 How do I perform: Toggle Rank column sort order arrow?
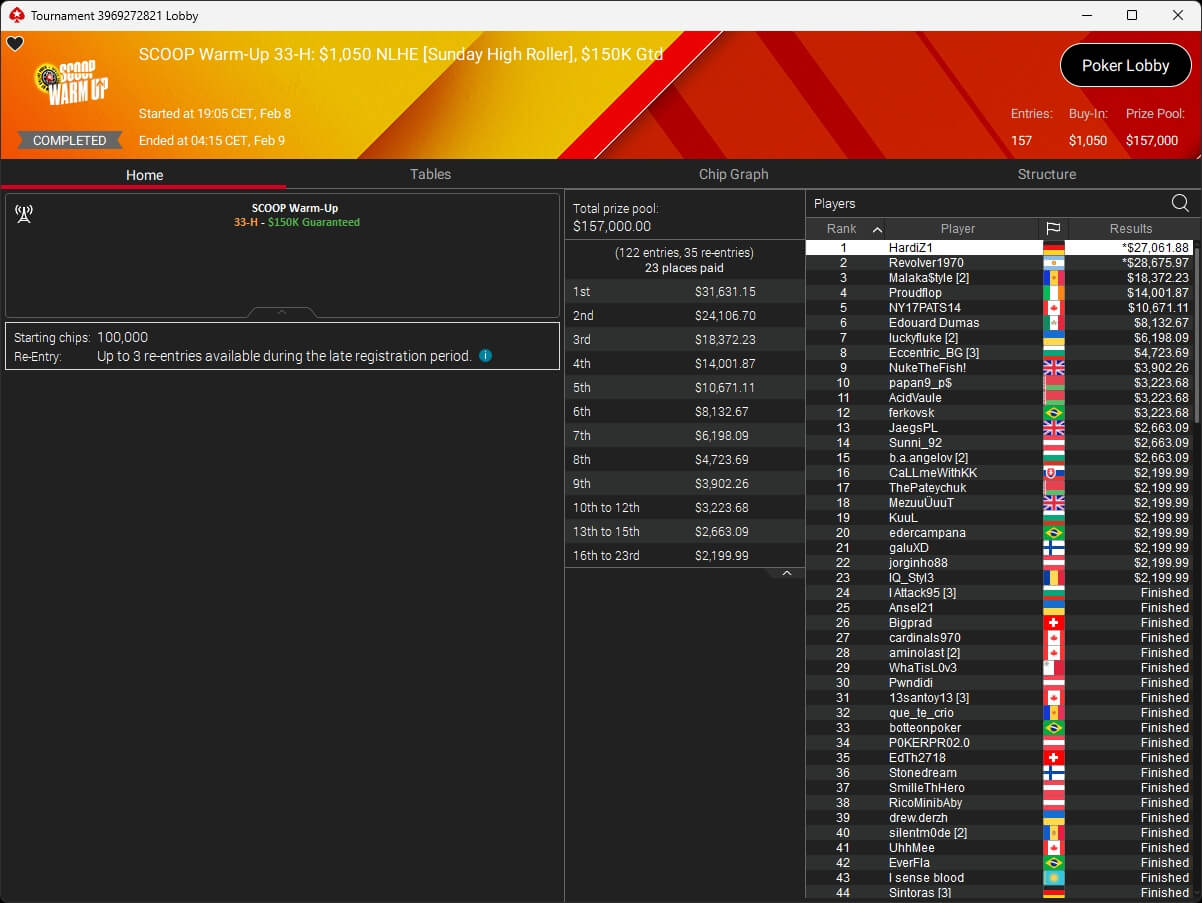tap(877, 229)
